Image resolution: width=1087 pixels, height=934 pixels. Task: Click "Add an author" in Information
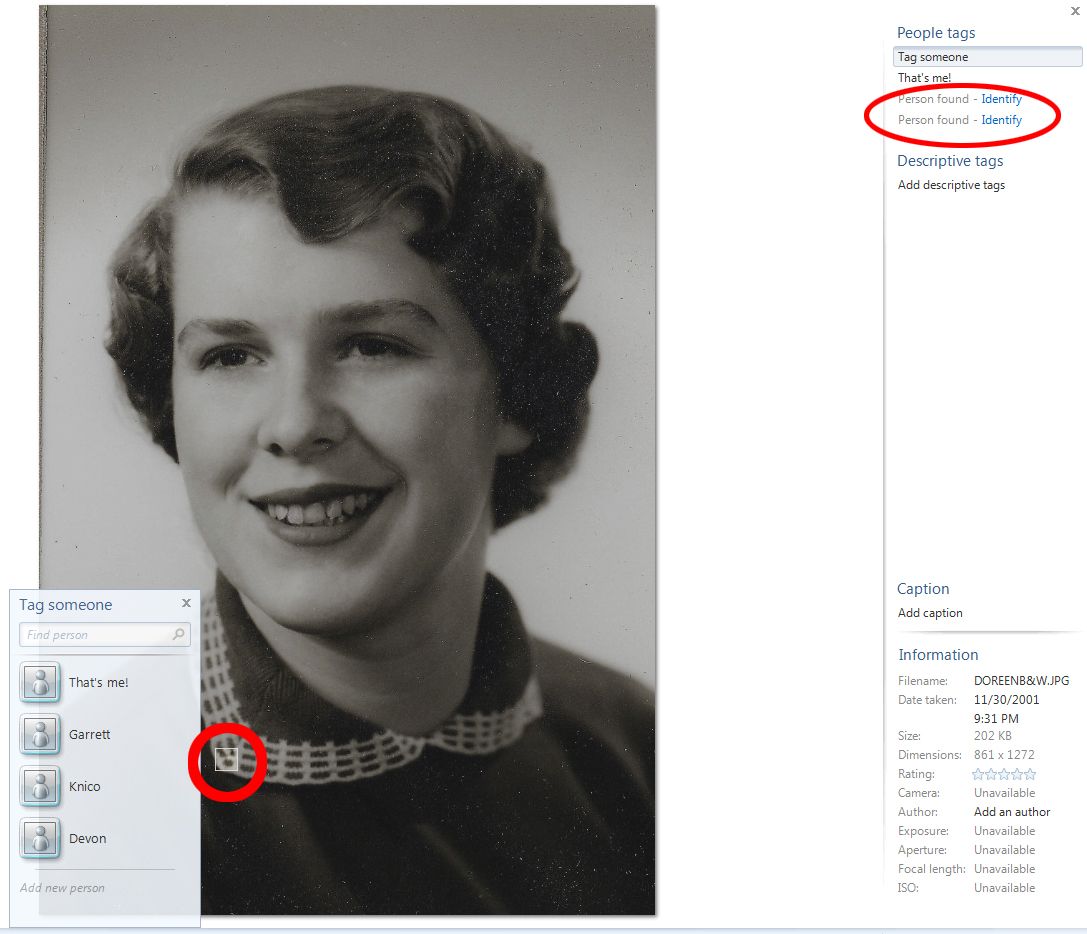[1011, 811]
